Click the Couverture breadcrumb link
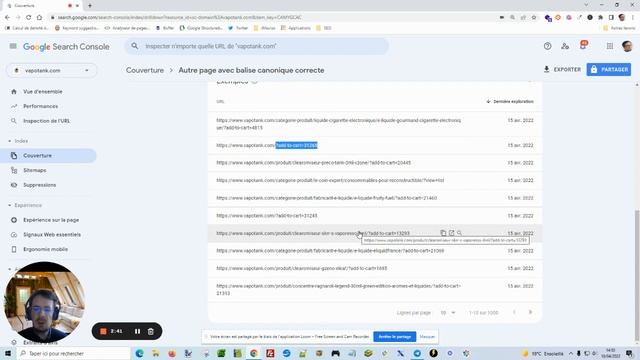Image resolution: width=640 pixels, height=360 pixels. 144,70
